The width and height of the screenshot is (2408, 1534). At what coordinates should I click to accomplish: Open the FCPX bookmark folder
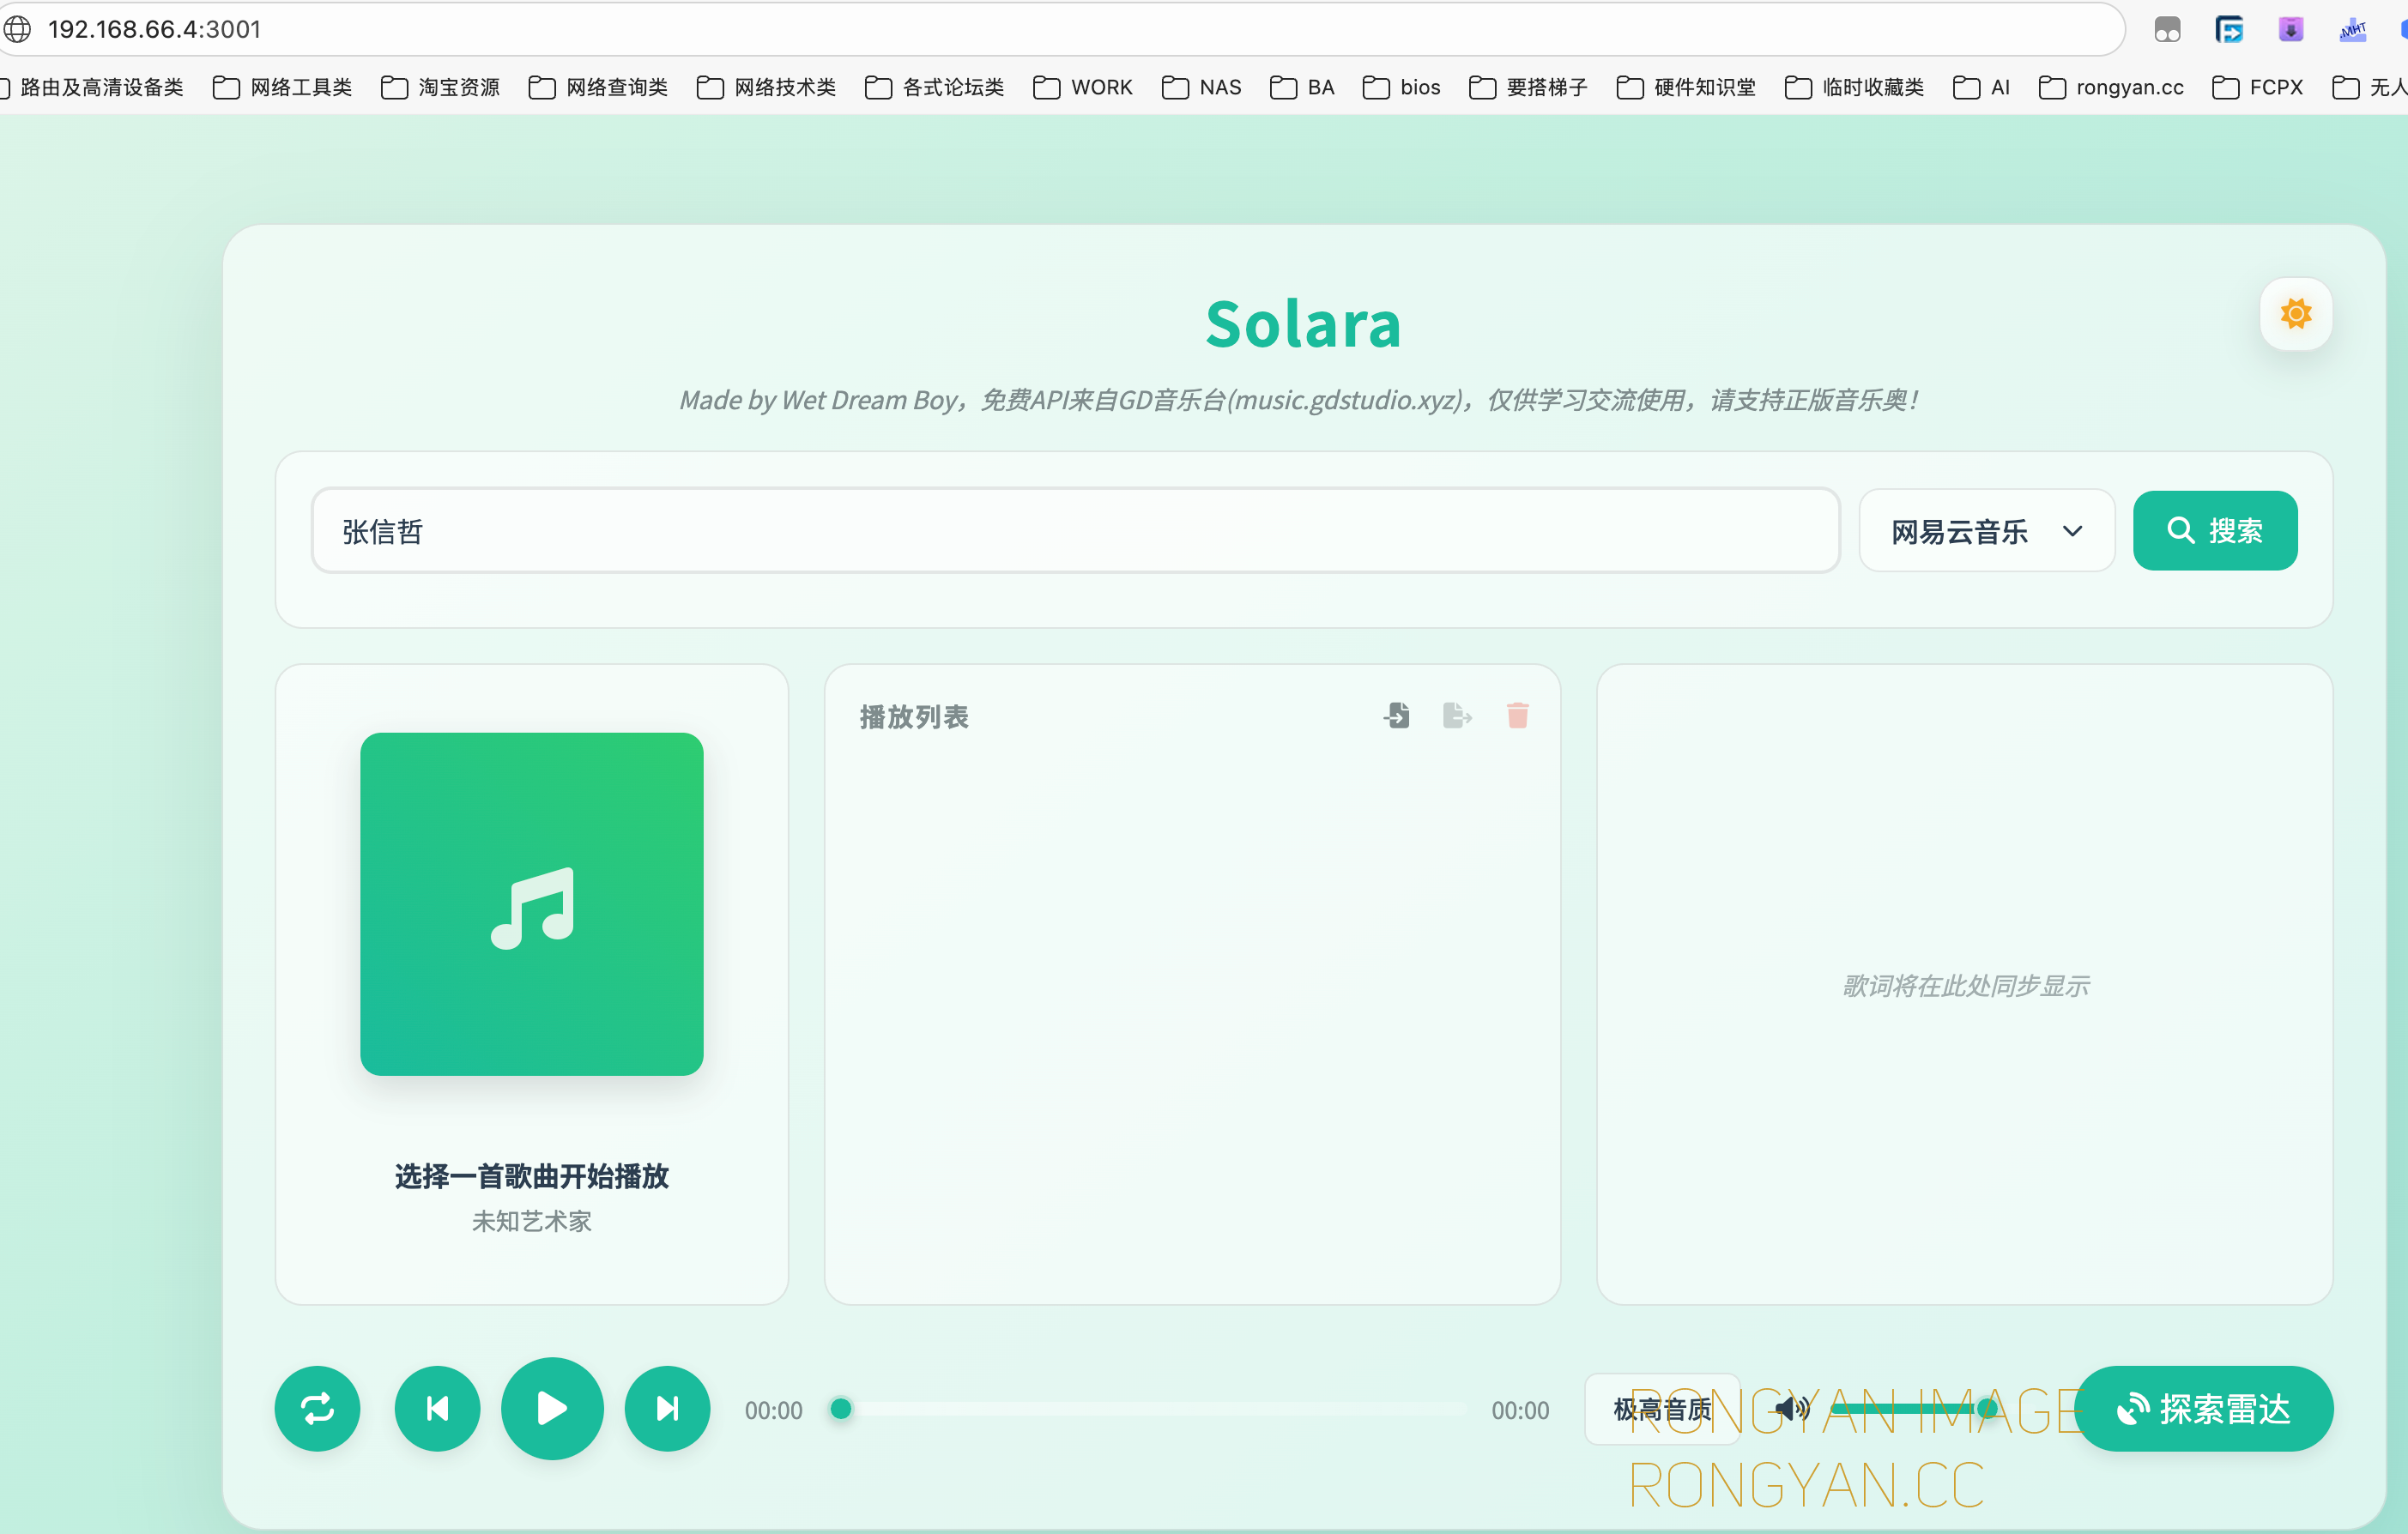point(2257,87)
